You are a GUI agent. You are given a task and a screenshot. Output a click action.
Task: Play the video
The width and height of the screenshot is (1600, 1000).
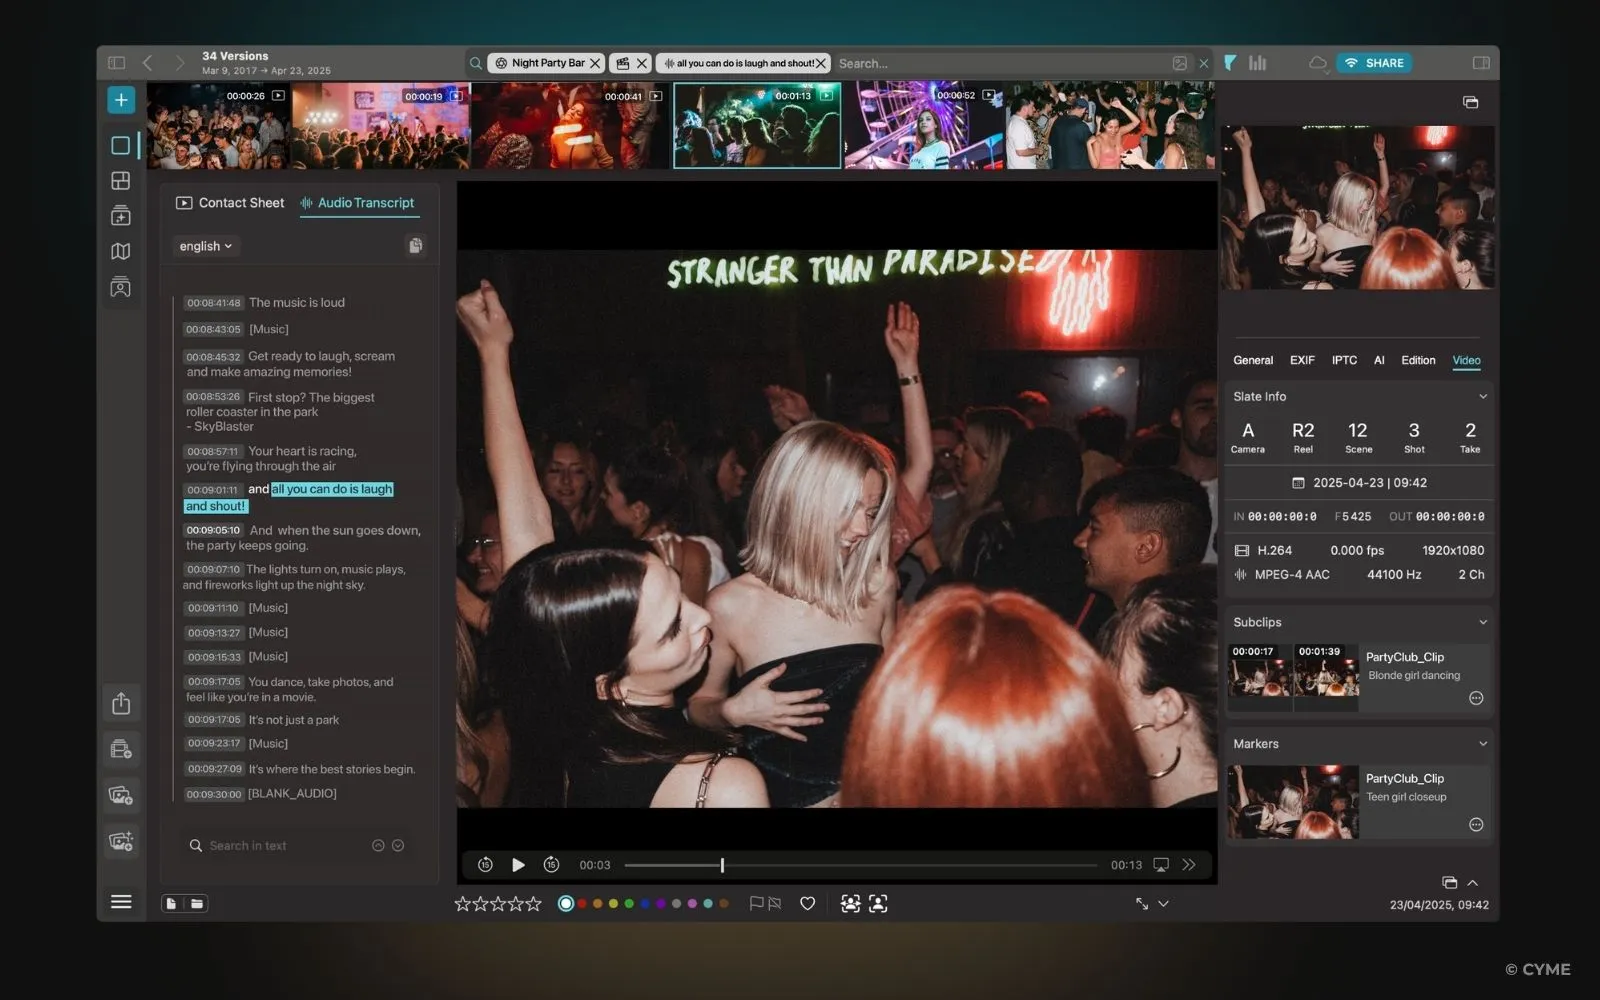pos(518,865)
